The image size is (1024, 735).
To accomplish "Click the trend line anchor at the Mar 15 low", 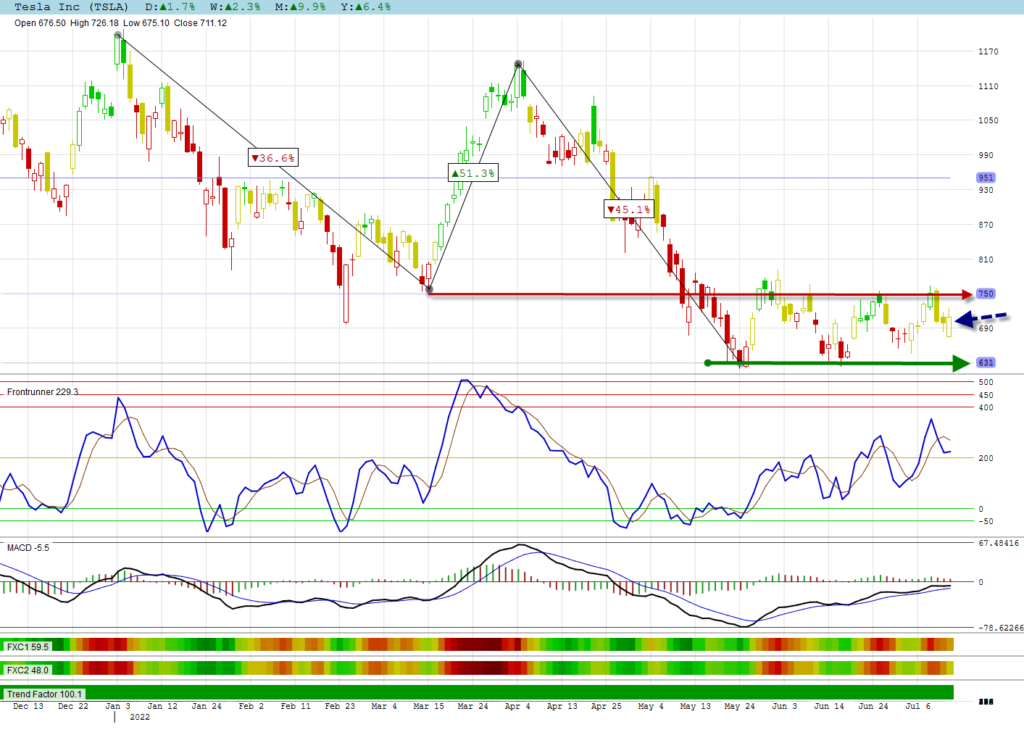I will (x=429, y=289).
